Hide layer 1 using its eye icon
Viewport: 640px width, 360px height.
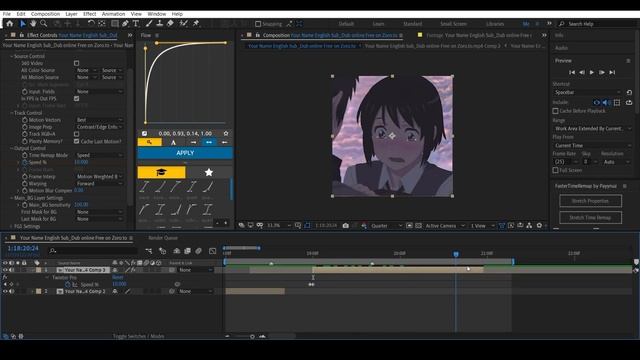click(5, 270)
